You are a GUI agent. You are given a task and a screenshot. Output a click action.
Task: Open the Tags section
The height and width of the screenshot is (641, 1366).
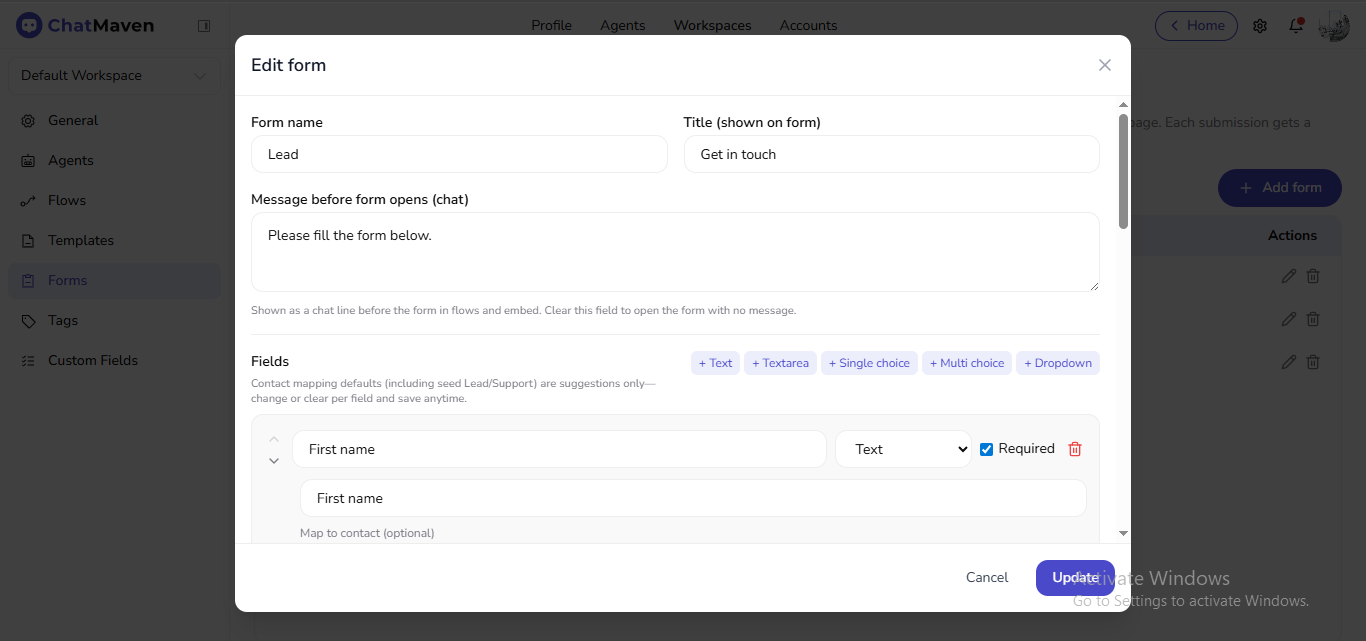click(x=62, y=320)
